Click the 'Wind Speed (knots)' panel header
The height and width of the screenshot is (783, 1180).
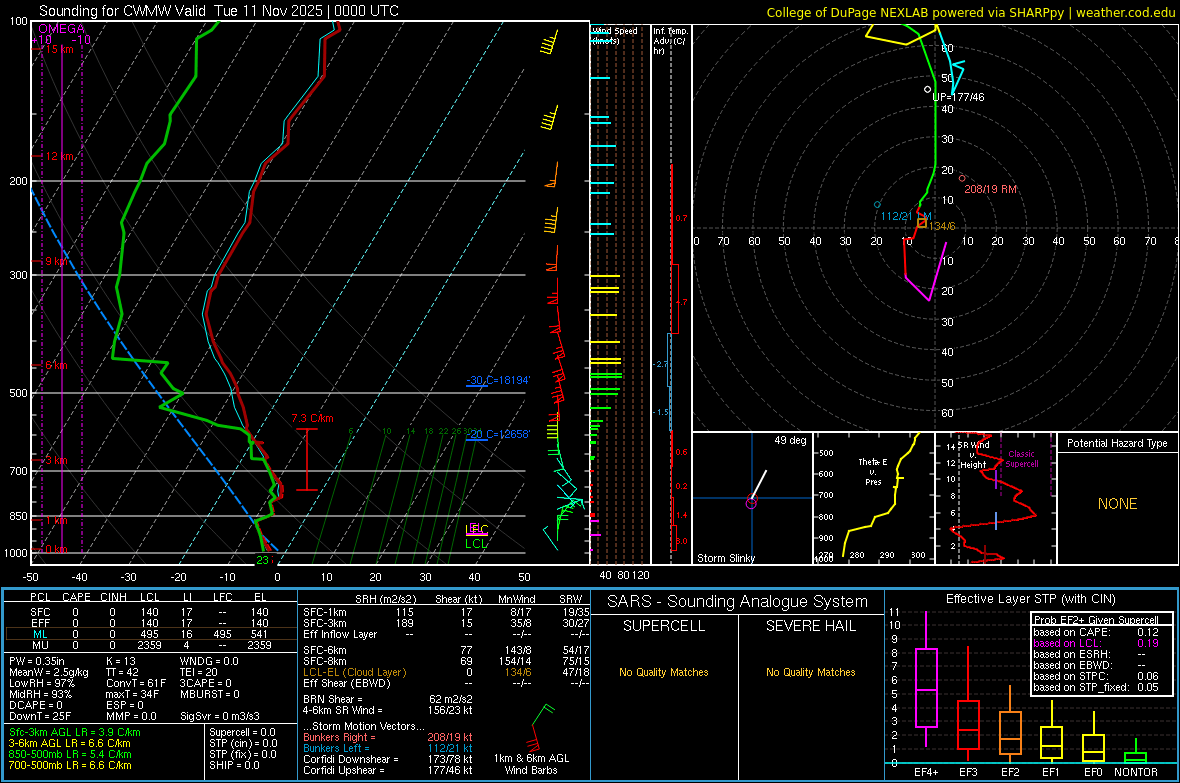pyautogui.click(x=614, y=35)
